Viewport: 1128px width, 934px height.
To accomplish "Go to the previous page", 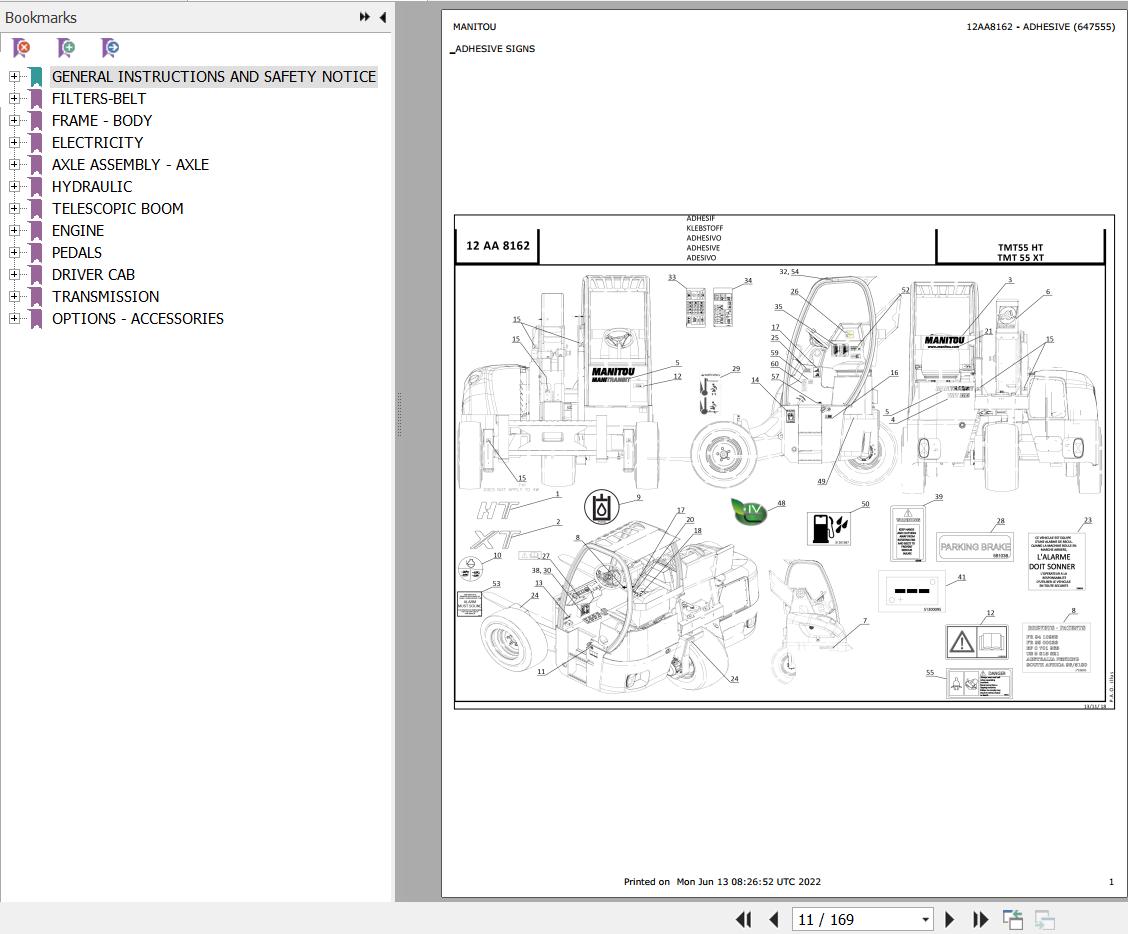I will coord(774,920).
